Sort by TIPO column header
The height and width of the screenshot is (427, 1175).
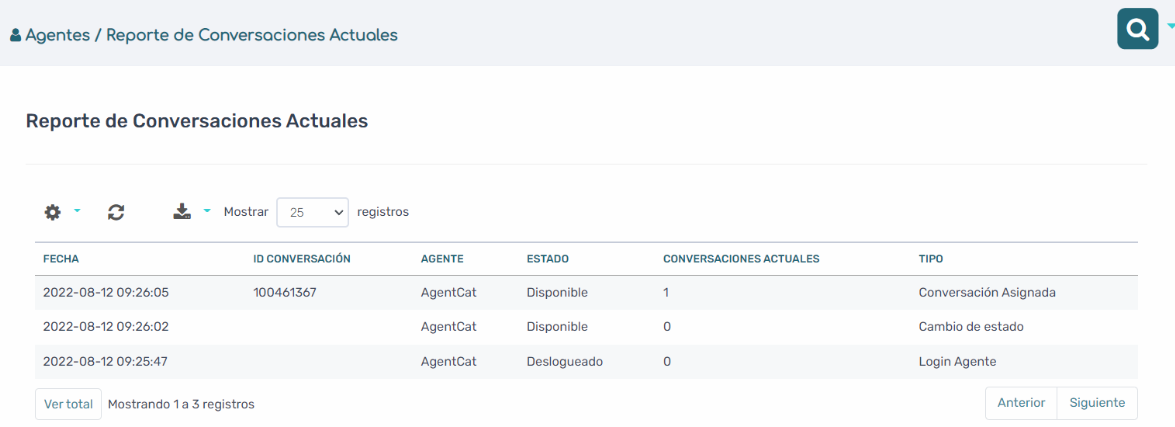tap(931, 258)
